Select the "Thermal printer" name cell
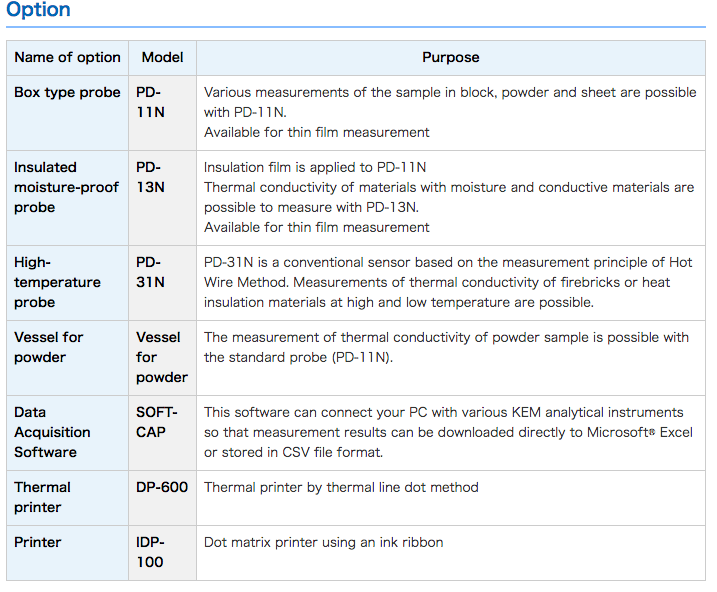 42,497
